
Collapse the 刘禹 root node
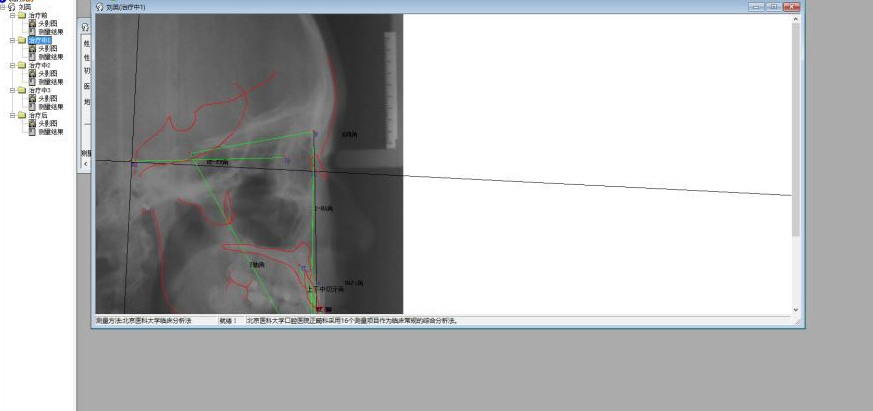pos(3,7)
